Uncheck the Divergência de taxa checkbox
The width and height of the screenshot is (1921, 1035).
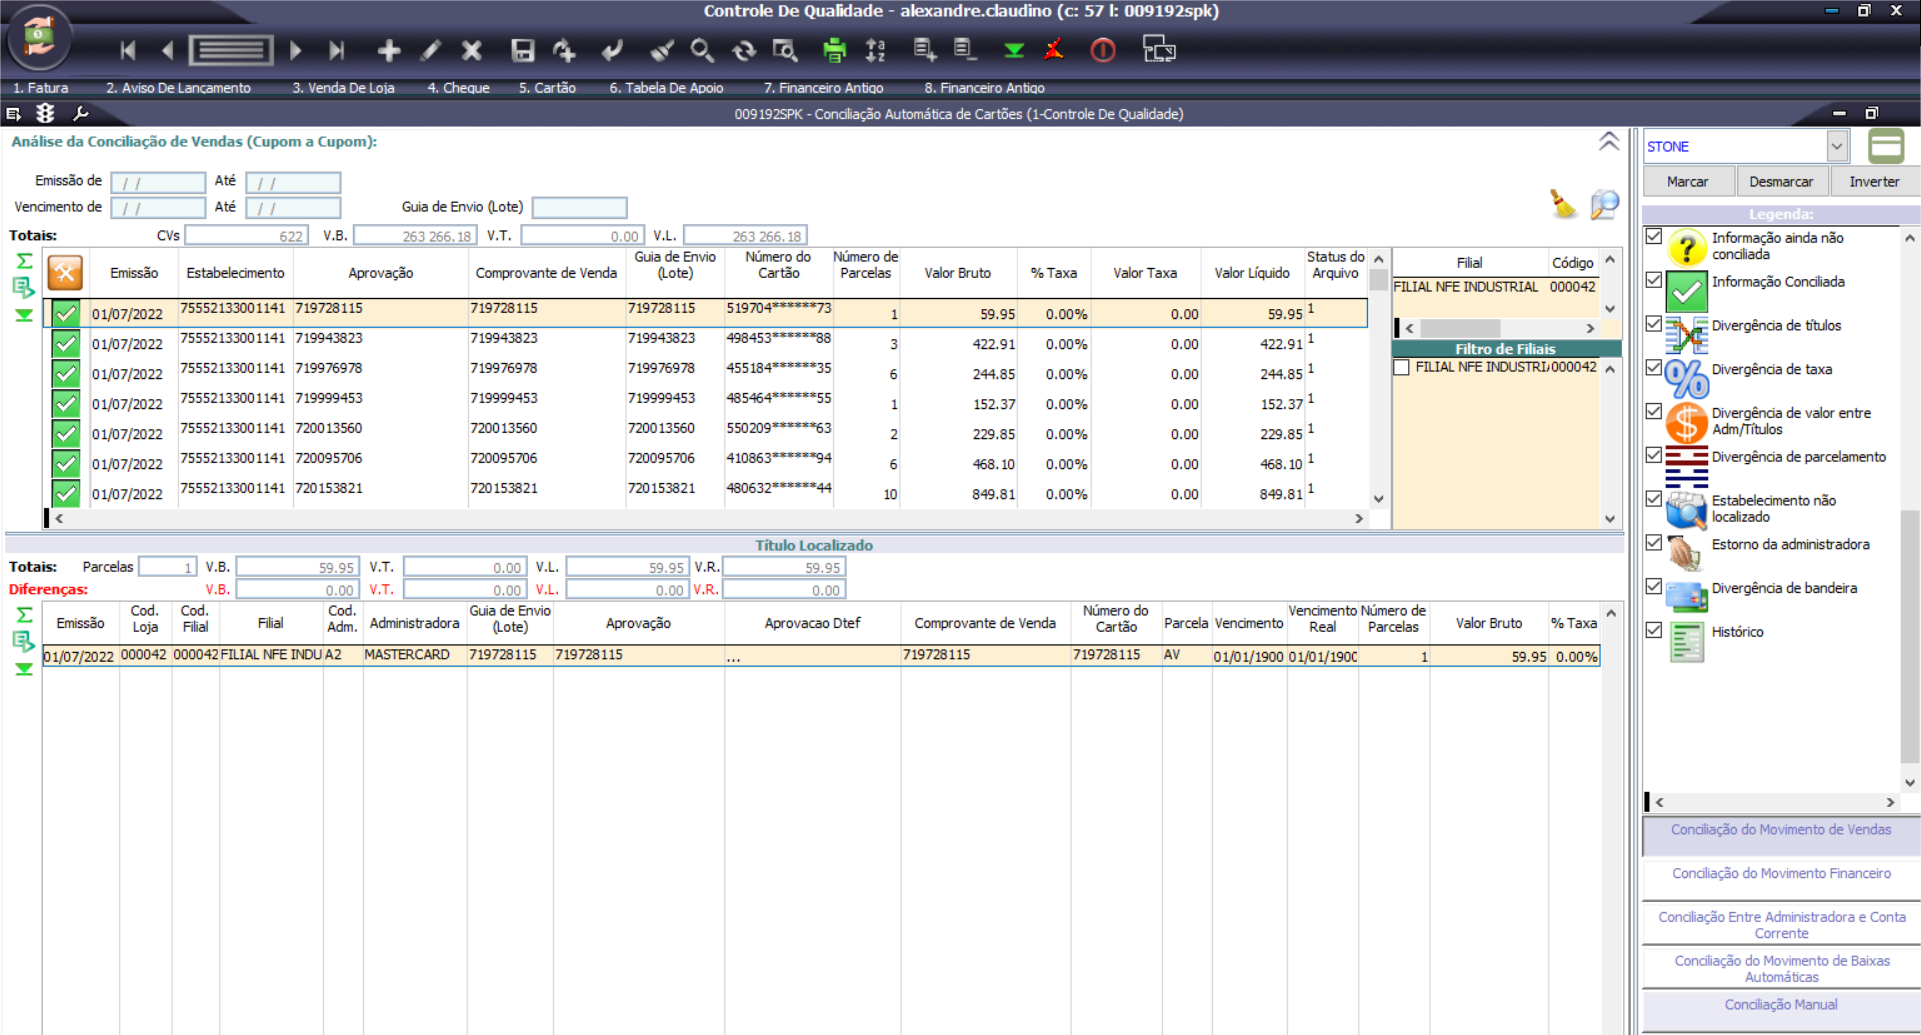point(1654,368)
